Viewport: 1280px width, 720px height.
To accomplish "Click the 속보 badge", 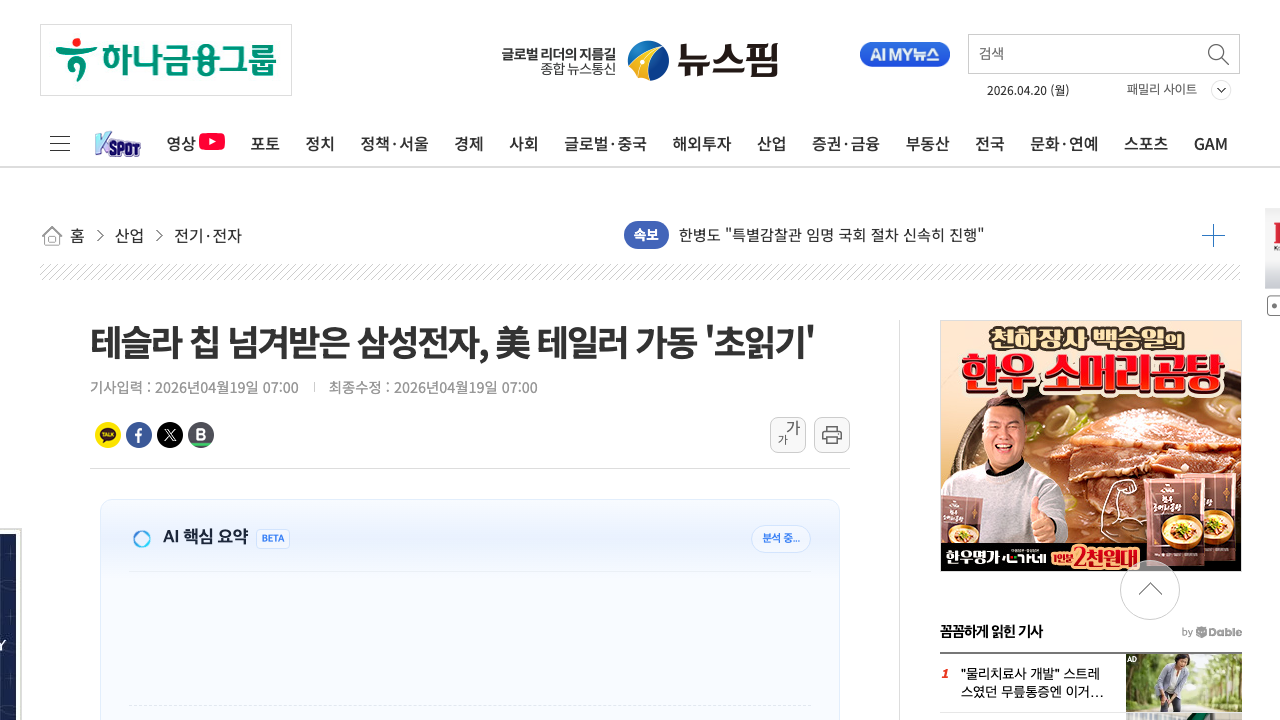I will 646,235.
